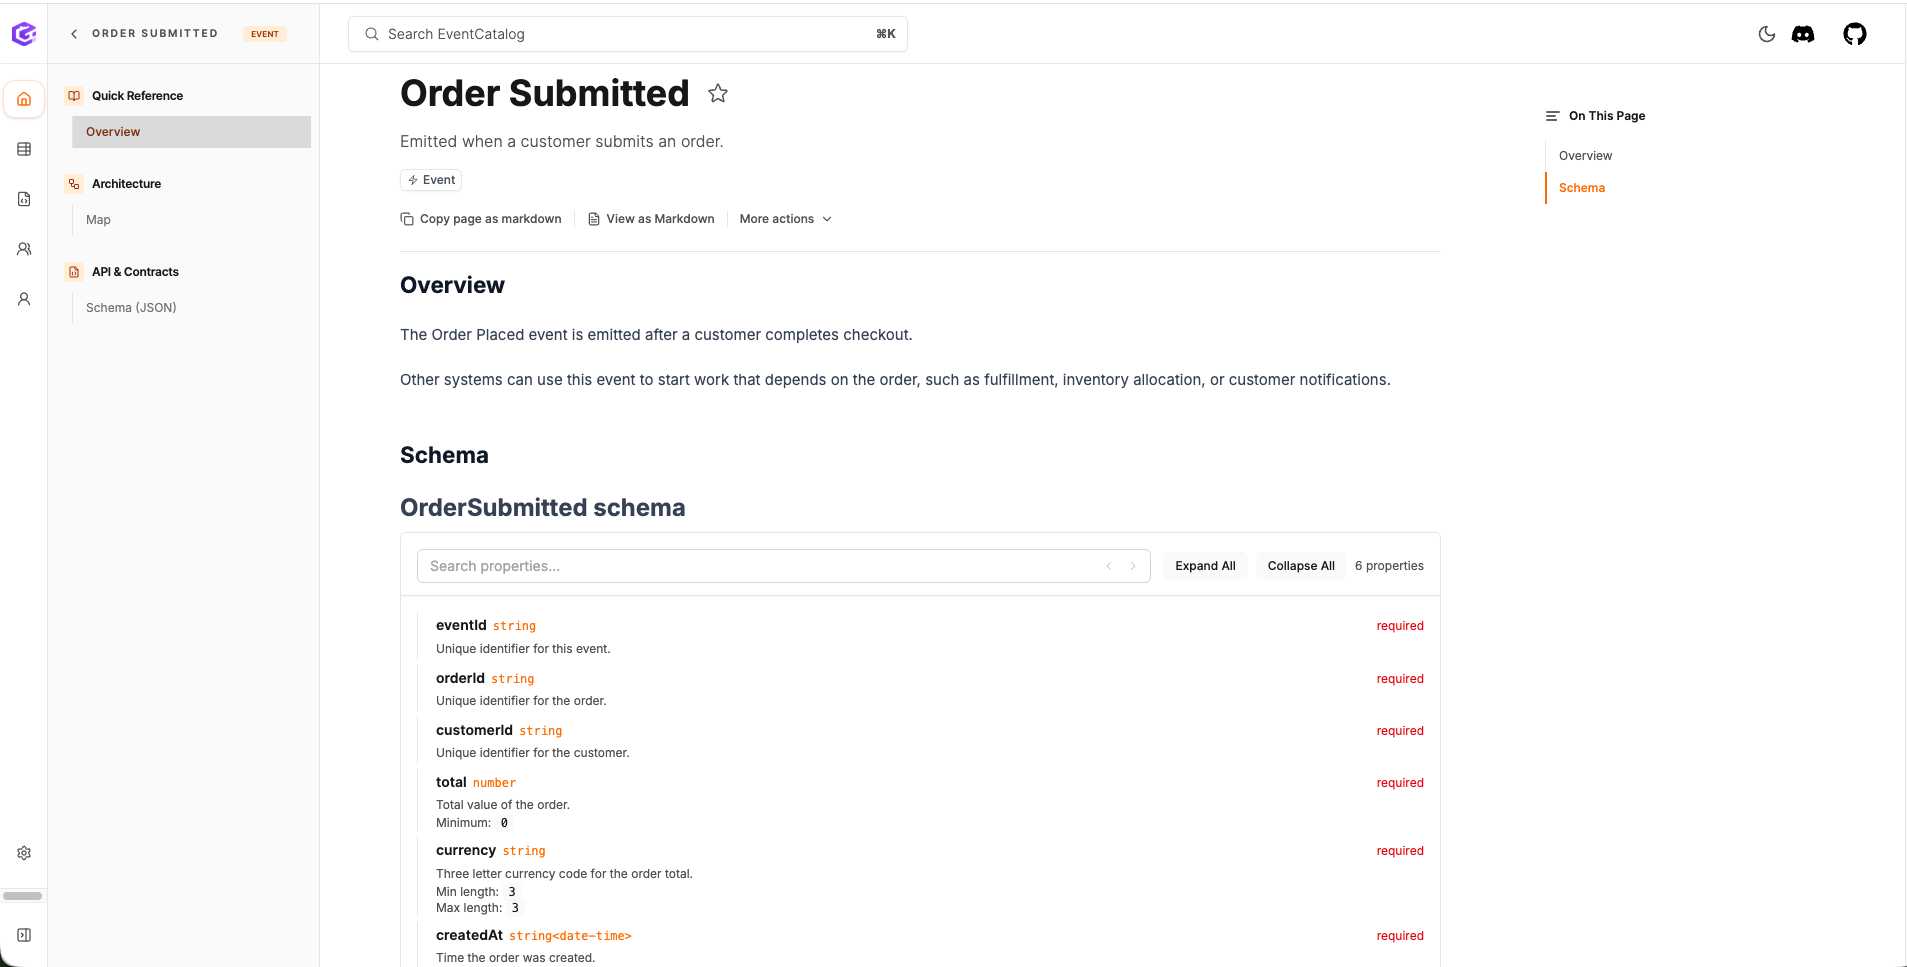This screenshot has height=967, width=1907.
Task: Click the '6 properties' count label
Action: pyautogui.click(x=1389, y=566)
